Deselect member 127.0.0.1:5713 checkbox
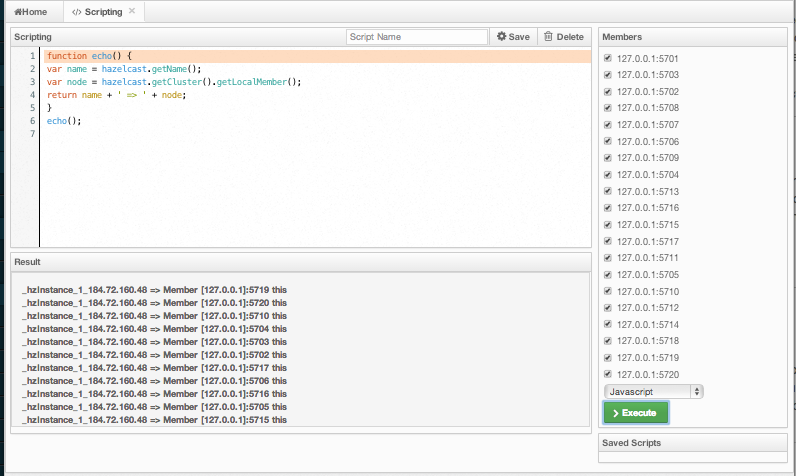The width and height of the screenshot is (796, 476). [x=608, y=191]
